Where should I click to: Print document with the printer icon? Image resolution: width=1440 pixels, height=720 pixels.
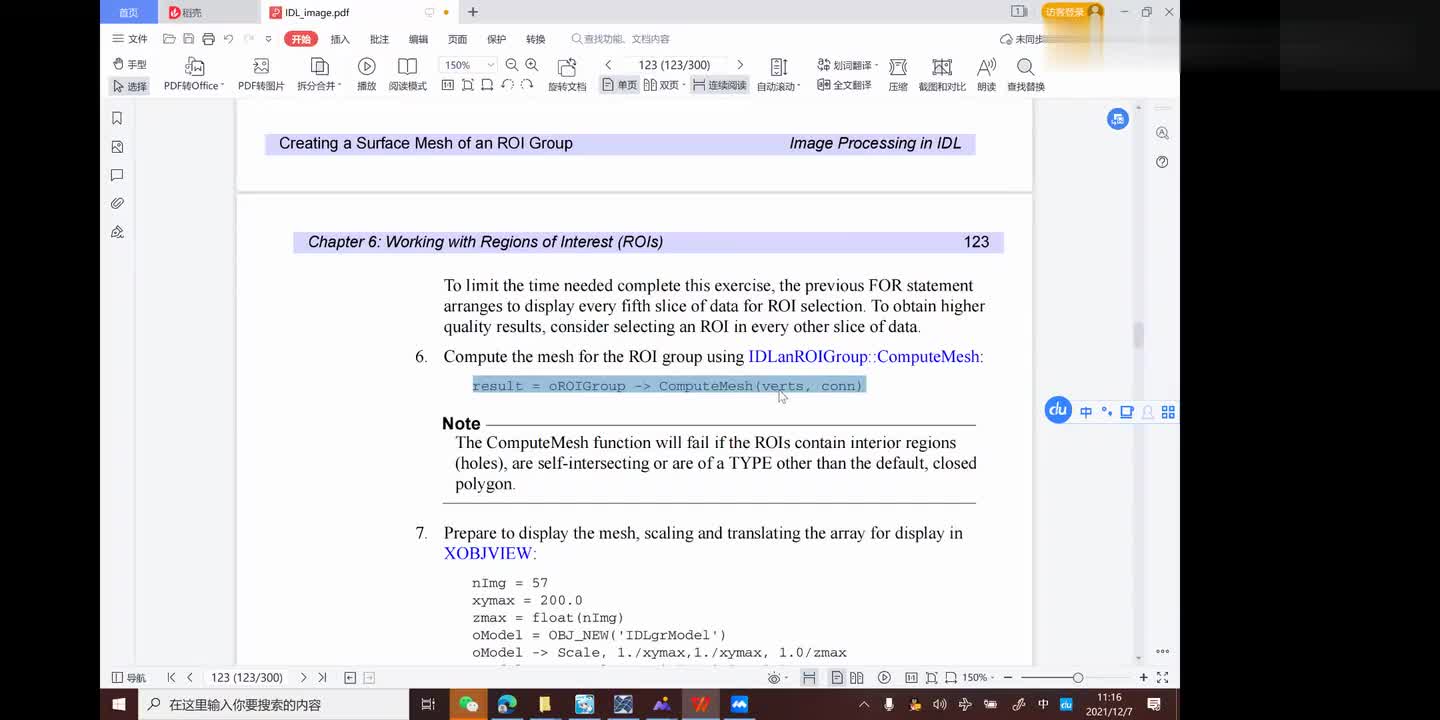208,39
